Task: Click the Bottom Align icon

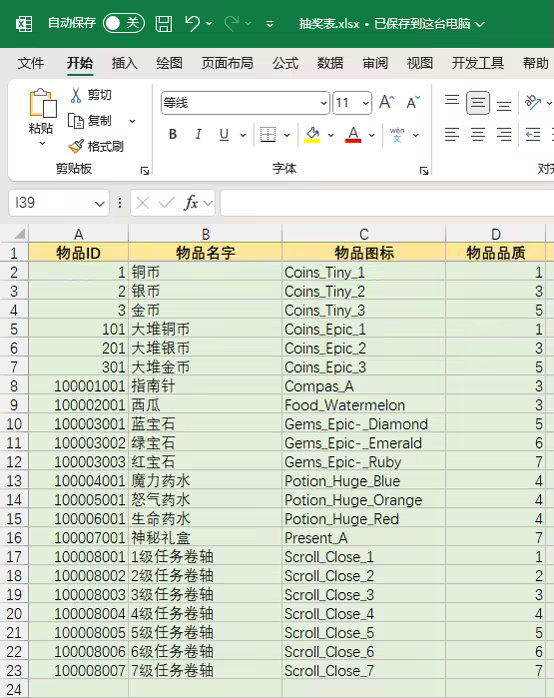Action: [504, 106]
